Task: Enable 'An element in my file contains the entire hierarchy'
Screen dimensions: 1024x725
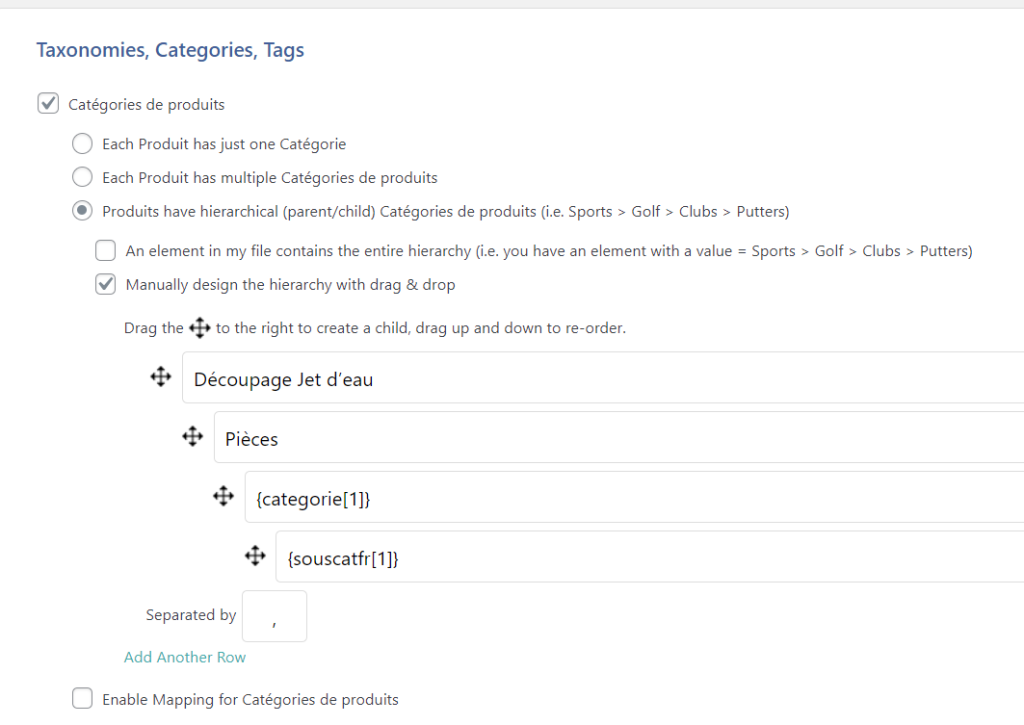Action: point(105,250)
